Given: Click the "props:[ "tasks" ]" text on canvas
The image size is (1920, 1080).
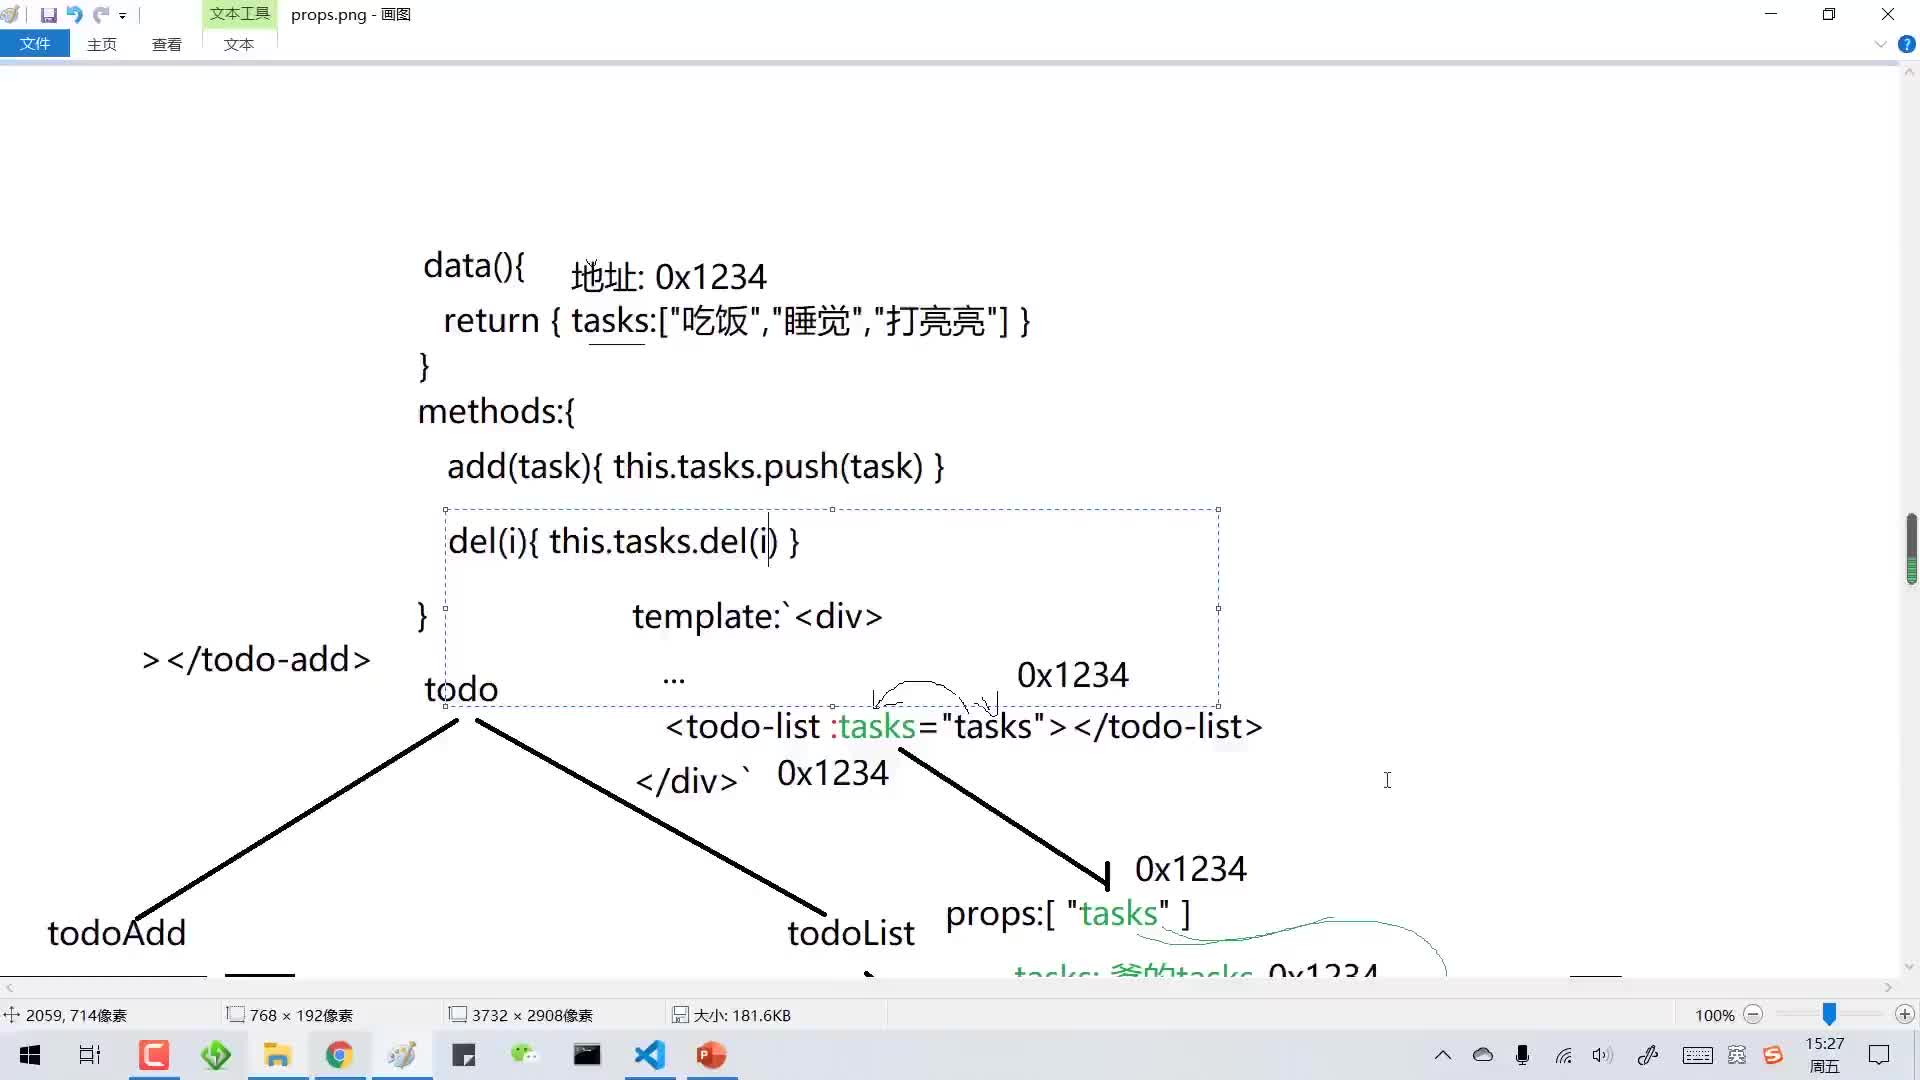Looking at the screenshot, I should click(1068, 913).
